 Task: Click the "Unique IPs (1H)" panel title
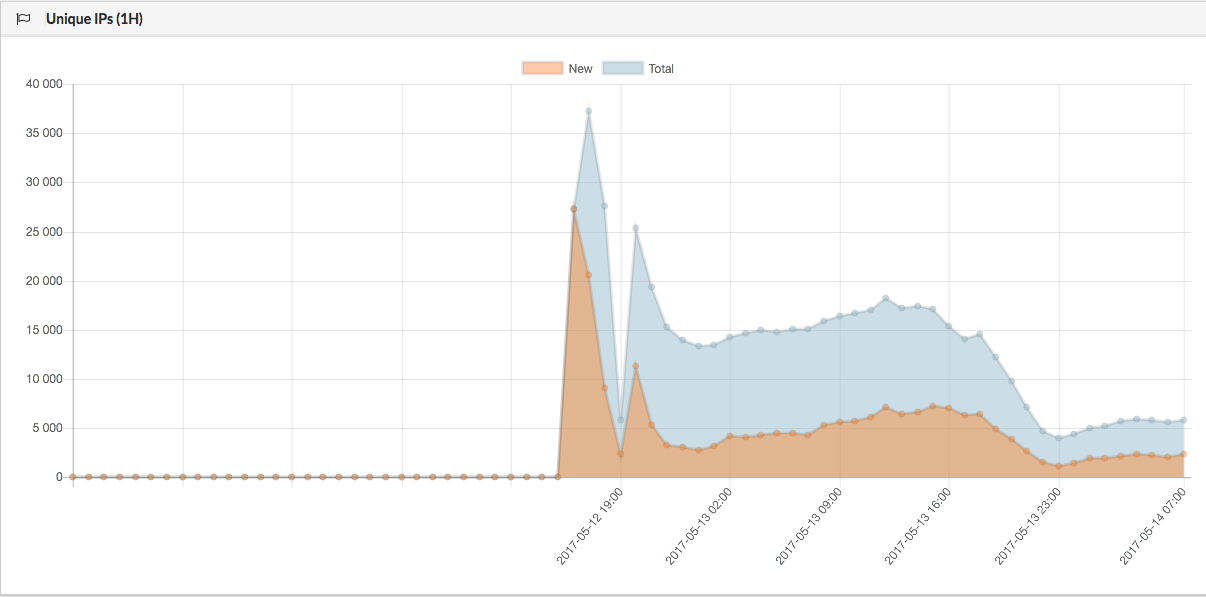click(x=94, y=19)
